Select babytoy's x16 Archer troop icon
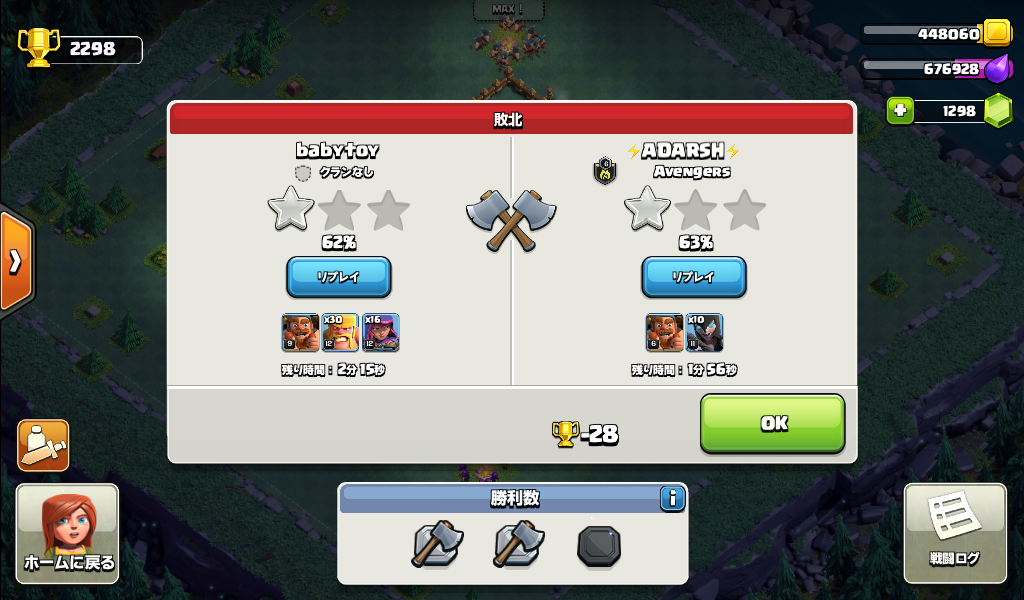This screenshot has width=1024, height=600. (381, 332)
